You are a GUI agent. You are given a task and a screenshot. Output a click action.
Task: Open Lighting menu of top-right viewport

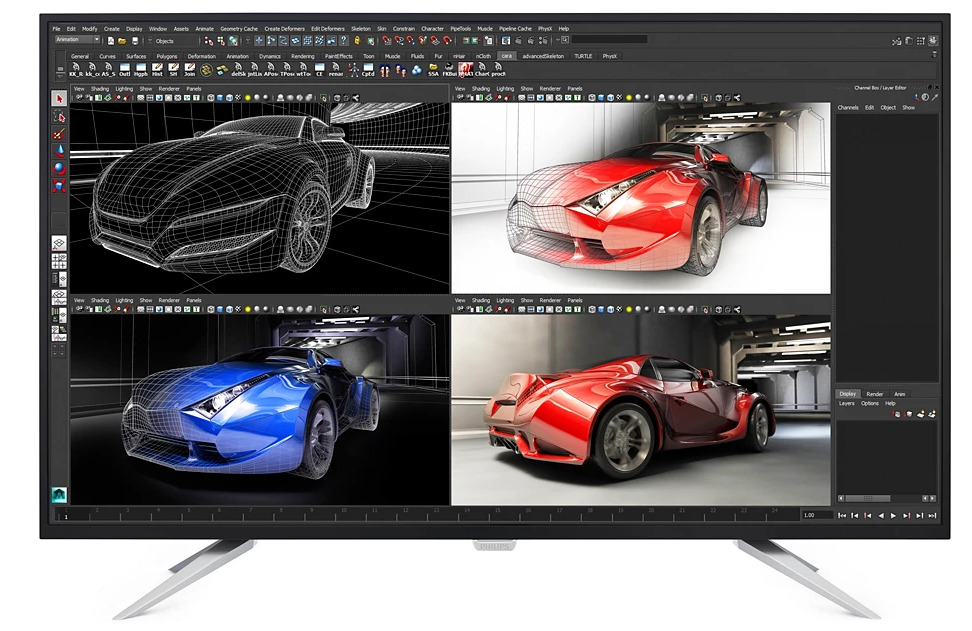click(x=505, y=89)
